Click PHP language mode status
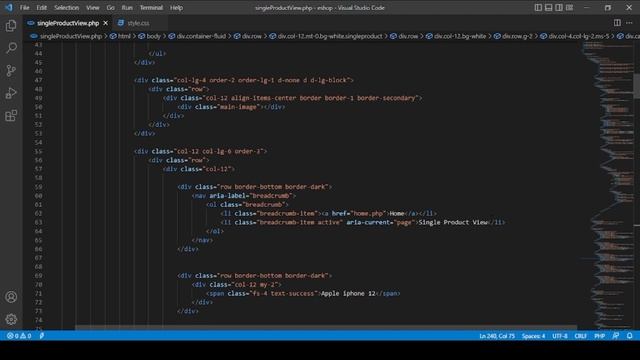The height and width of the screenshot is (360, 640). (599, 336)
